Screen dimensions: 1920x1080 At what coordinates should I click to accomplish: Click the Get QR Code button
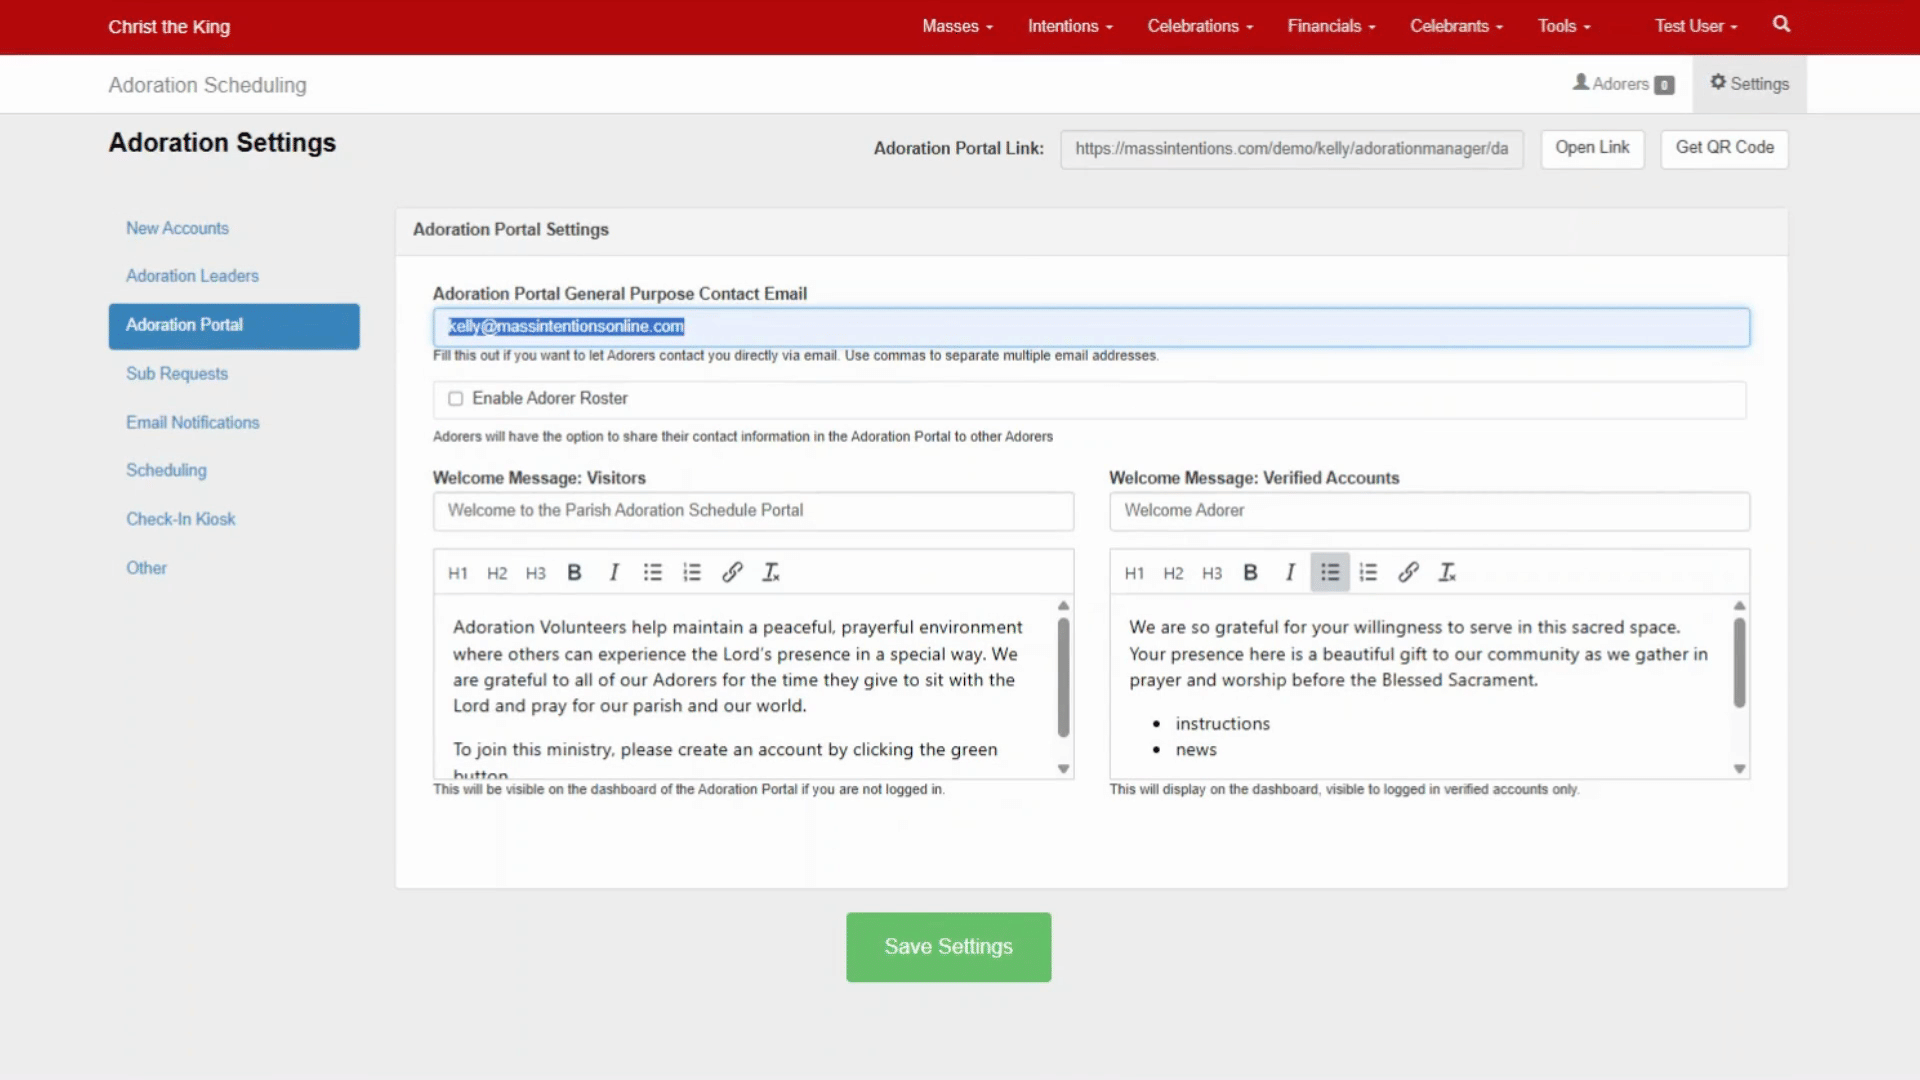pyautogui.click(x=1724, y=149)
